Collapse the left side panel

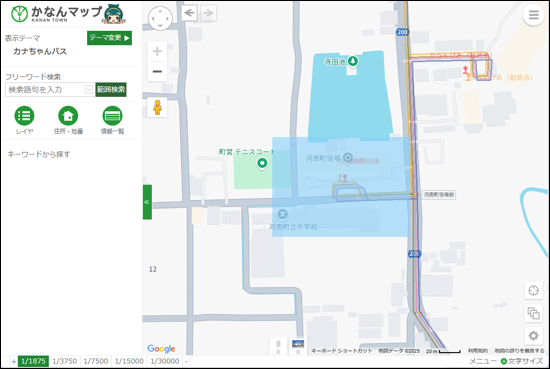pyautogui.click(x=147, y=202)
